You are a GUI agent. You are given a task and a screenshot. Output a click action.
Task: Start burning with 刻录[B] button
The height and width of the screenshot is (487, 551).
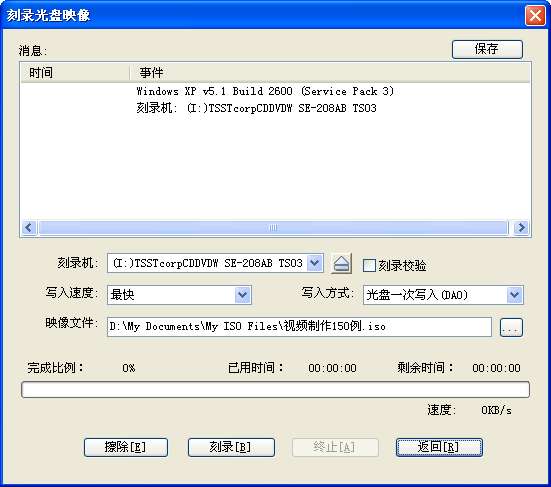(231, 447)
